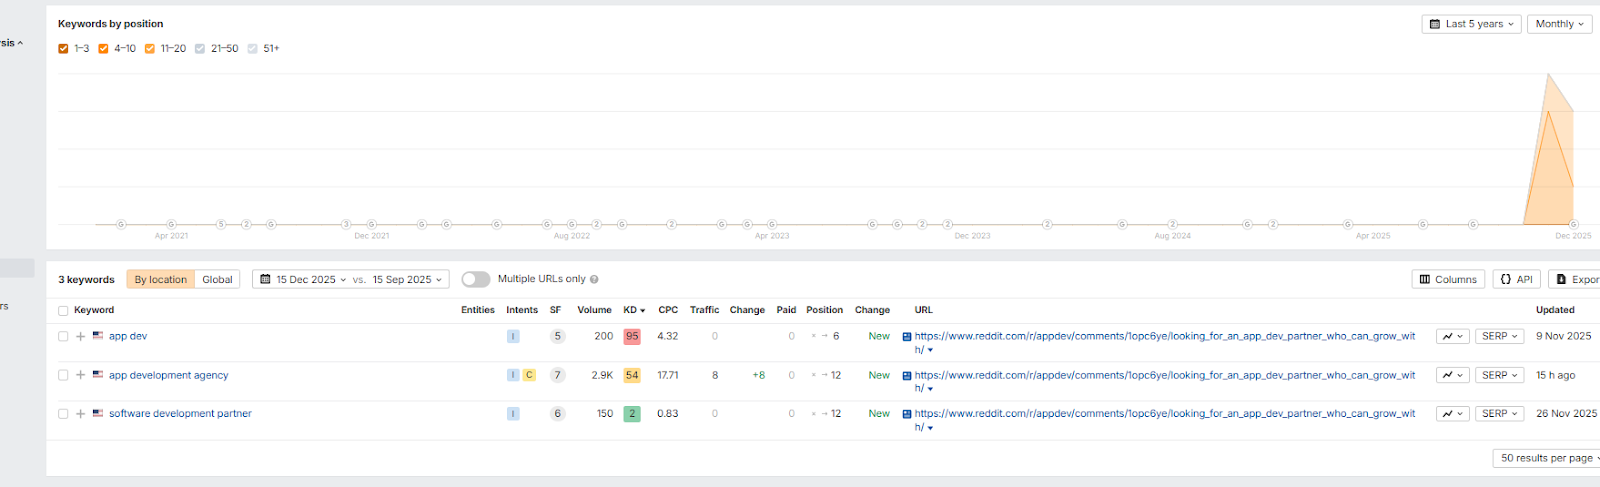Click the help icon next to Multiple URLs only
This screenshot has height=487, width=1600.
(594, 280)
